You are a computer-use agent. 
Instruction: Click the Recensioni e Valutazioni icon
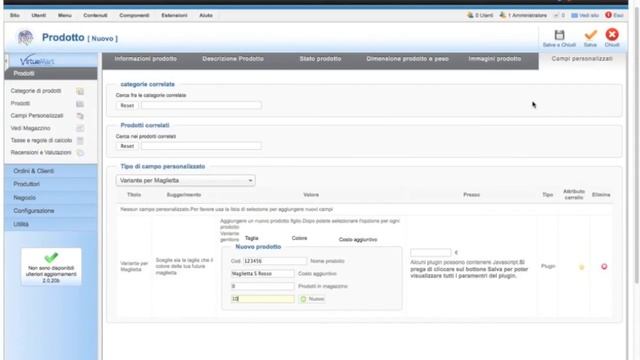[x=80, y=153]
